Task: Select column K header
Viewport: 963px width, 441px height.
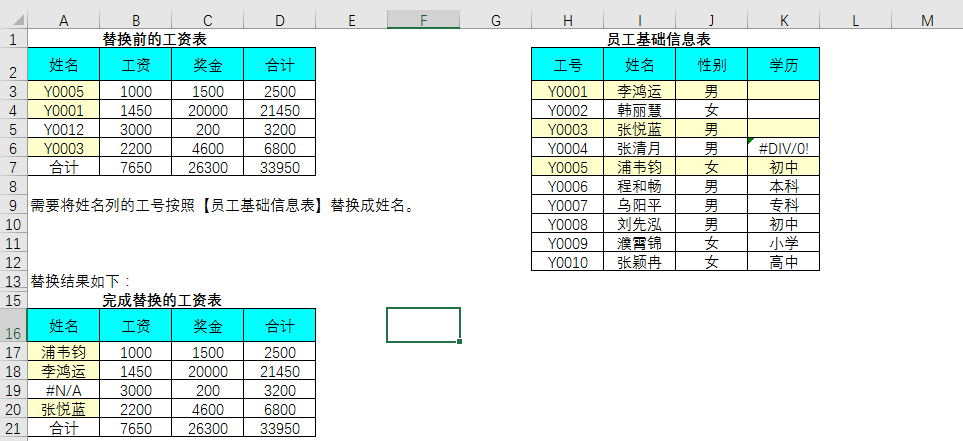Action: pos(783,20)
